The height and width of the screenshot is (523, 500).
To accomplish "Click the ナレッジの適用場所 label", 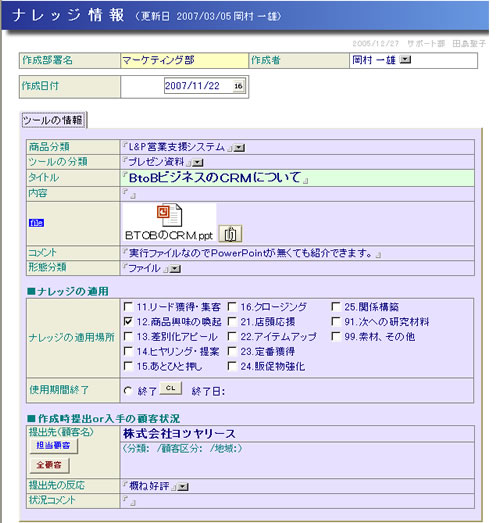I will (x=72, y=338).
